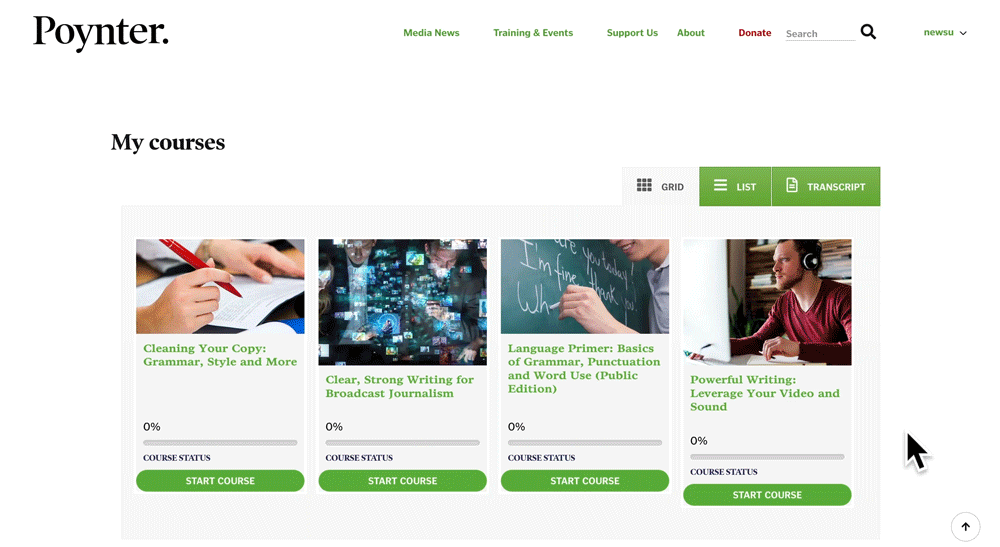Click the Powerful Writing headphones thumbnail
This screenshot has width=1000, height=547.
coord(767,302)
